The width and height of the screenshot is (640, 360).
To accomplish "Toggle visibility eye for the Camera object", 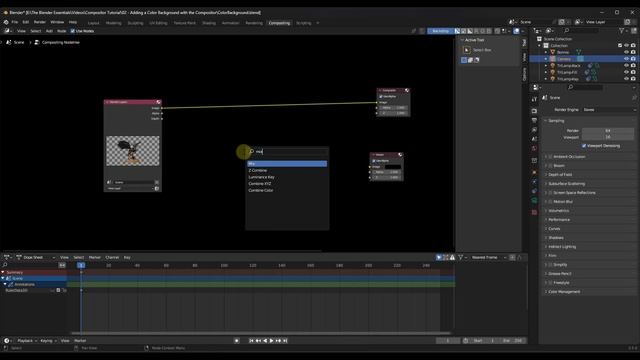I will coord(626,59).
